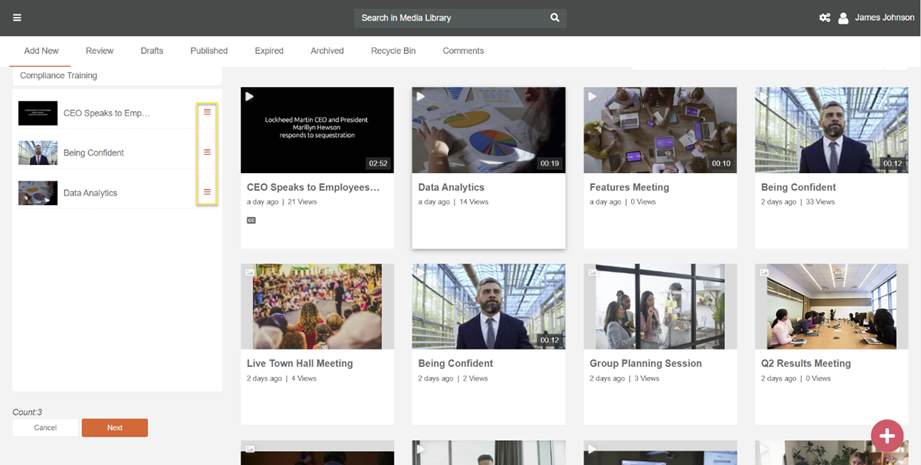Switch to the Review tab
This screenshot has height=465, width=921.
pos(99,51)
